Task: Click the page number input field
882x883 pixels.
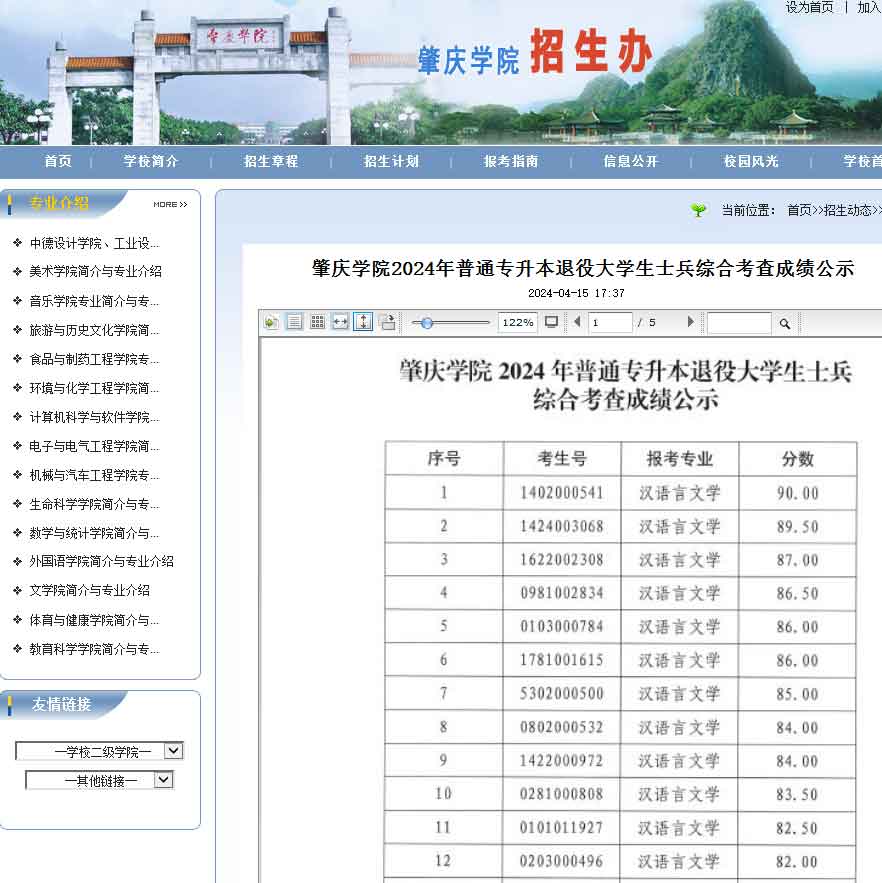Action: (x=610, y=323)
